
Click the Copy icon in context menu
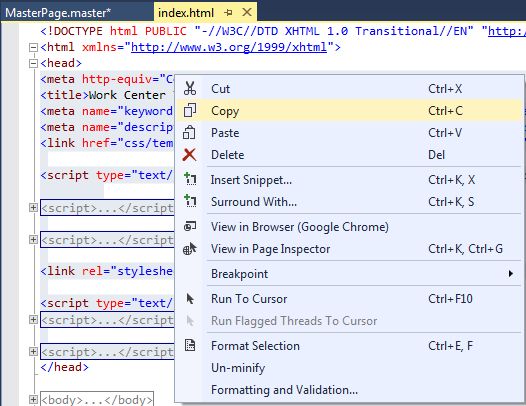[190, 110]
